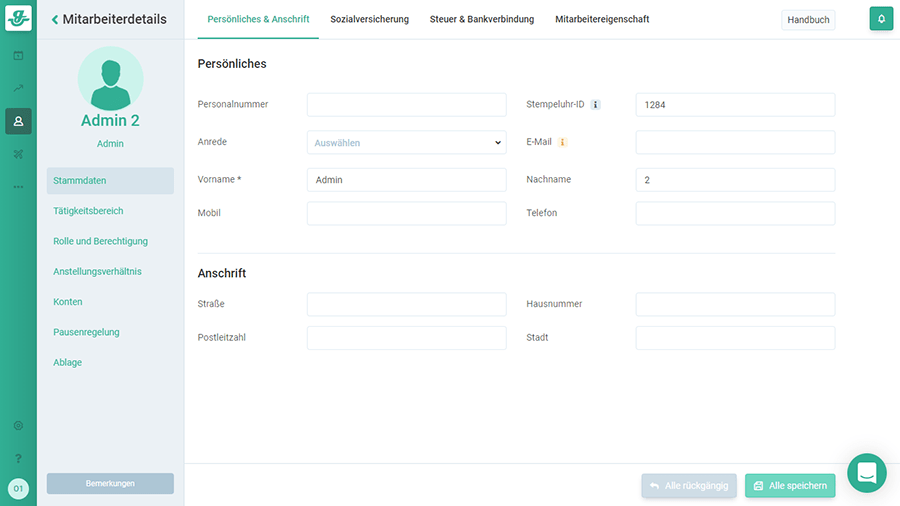Select Rolle und Berechtigung in the side menu
This screenshot has height=506, width=900.
(100, 241)
